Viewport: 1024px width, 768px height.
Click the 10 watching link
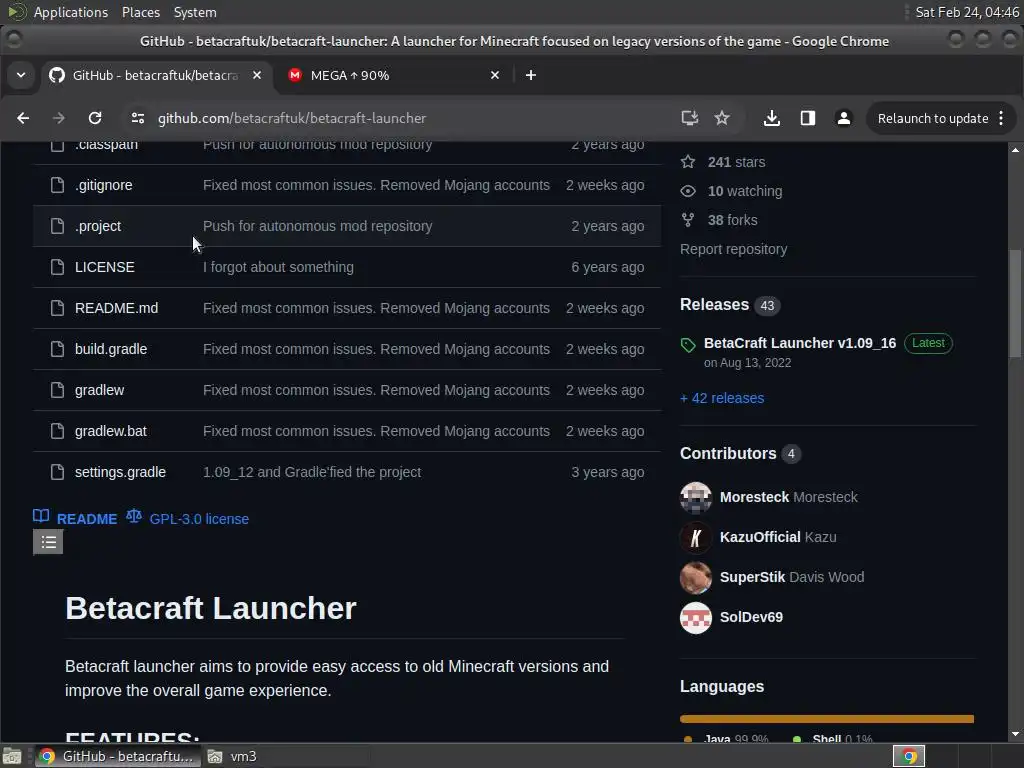[x=745, y=191]
